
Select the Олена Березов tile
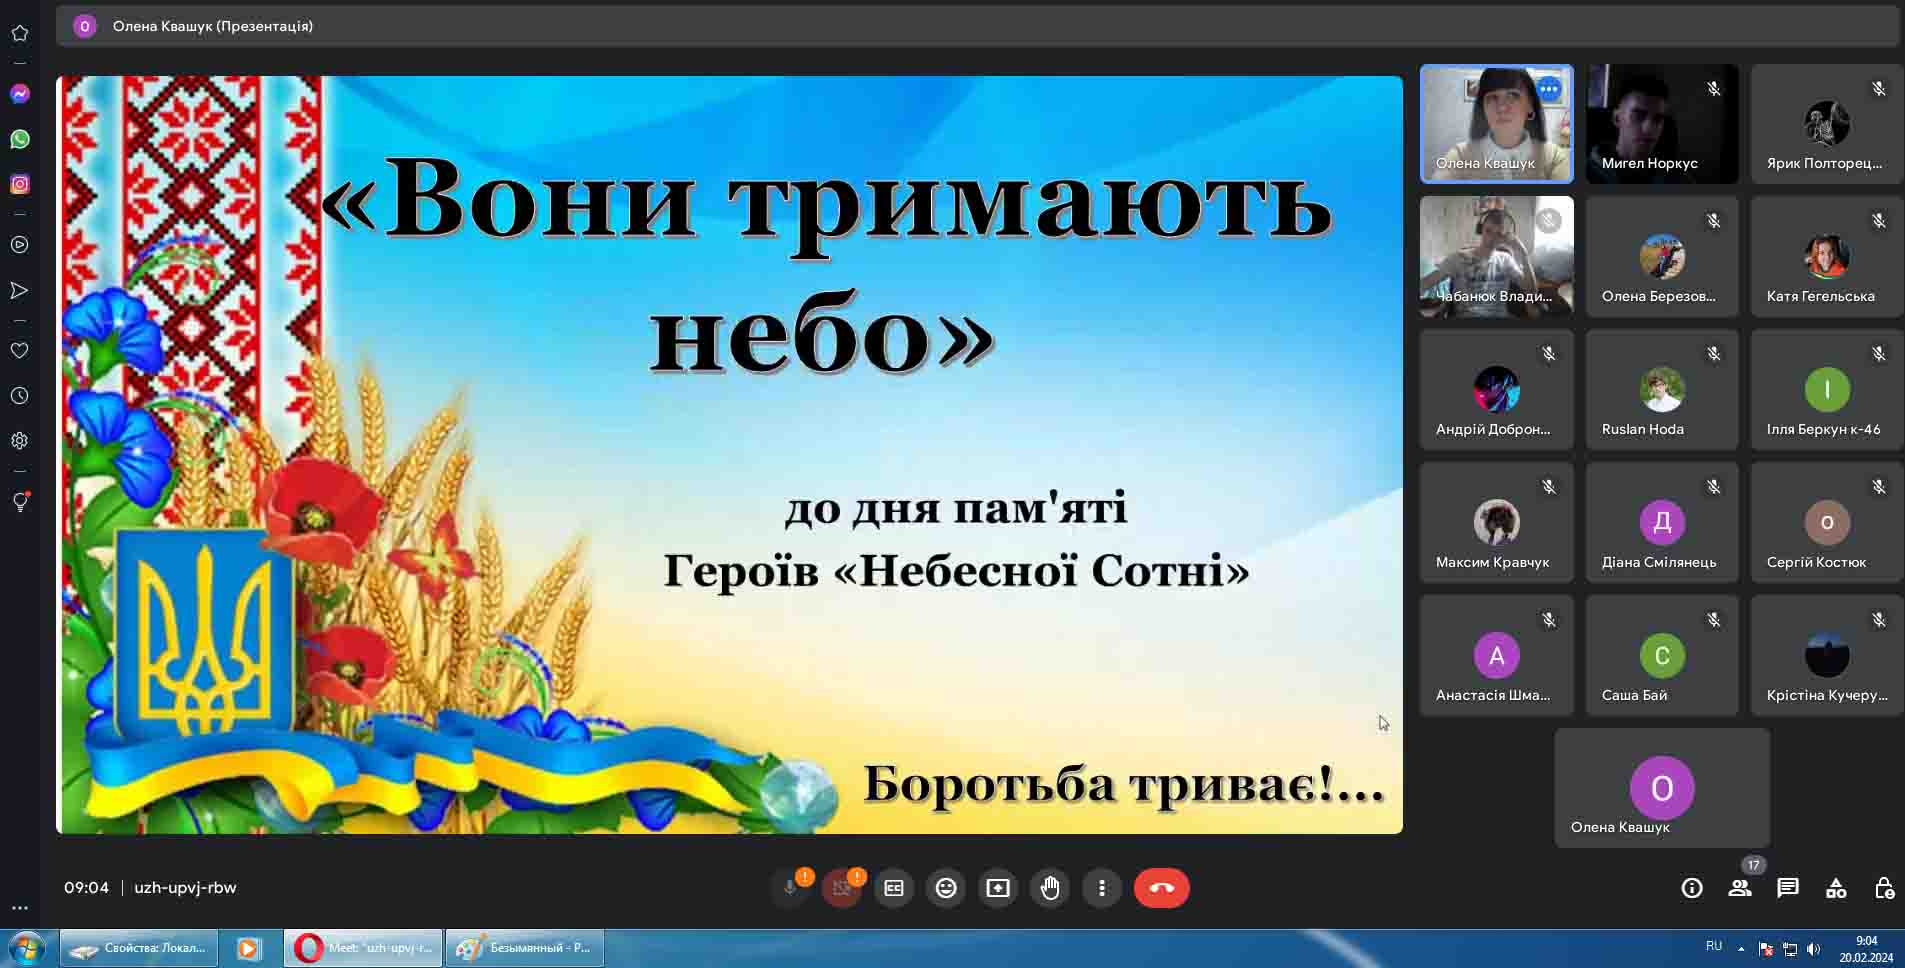(x=1662, y=257)
